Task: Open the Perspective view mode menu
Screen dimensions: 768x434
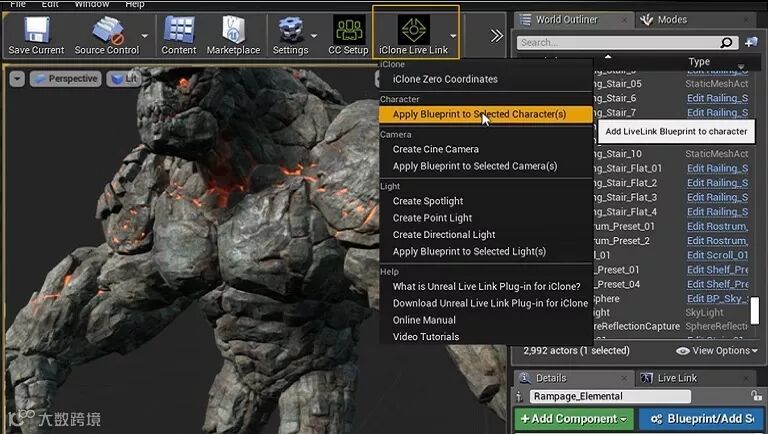Action: (x=66, y=78)
